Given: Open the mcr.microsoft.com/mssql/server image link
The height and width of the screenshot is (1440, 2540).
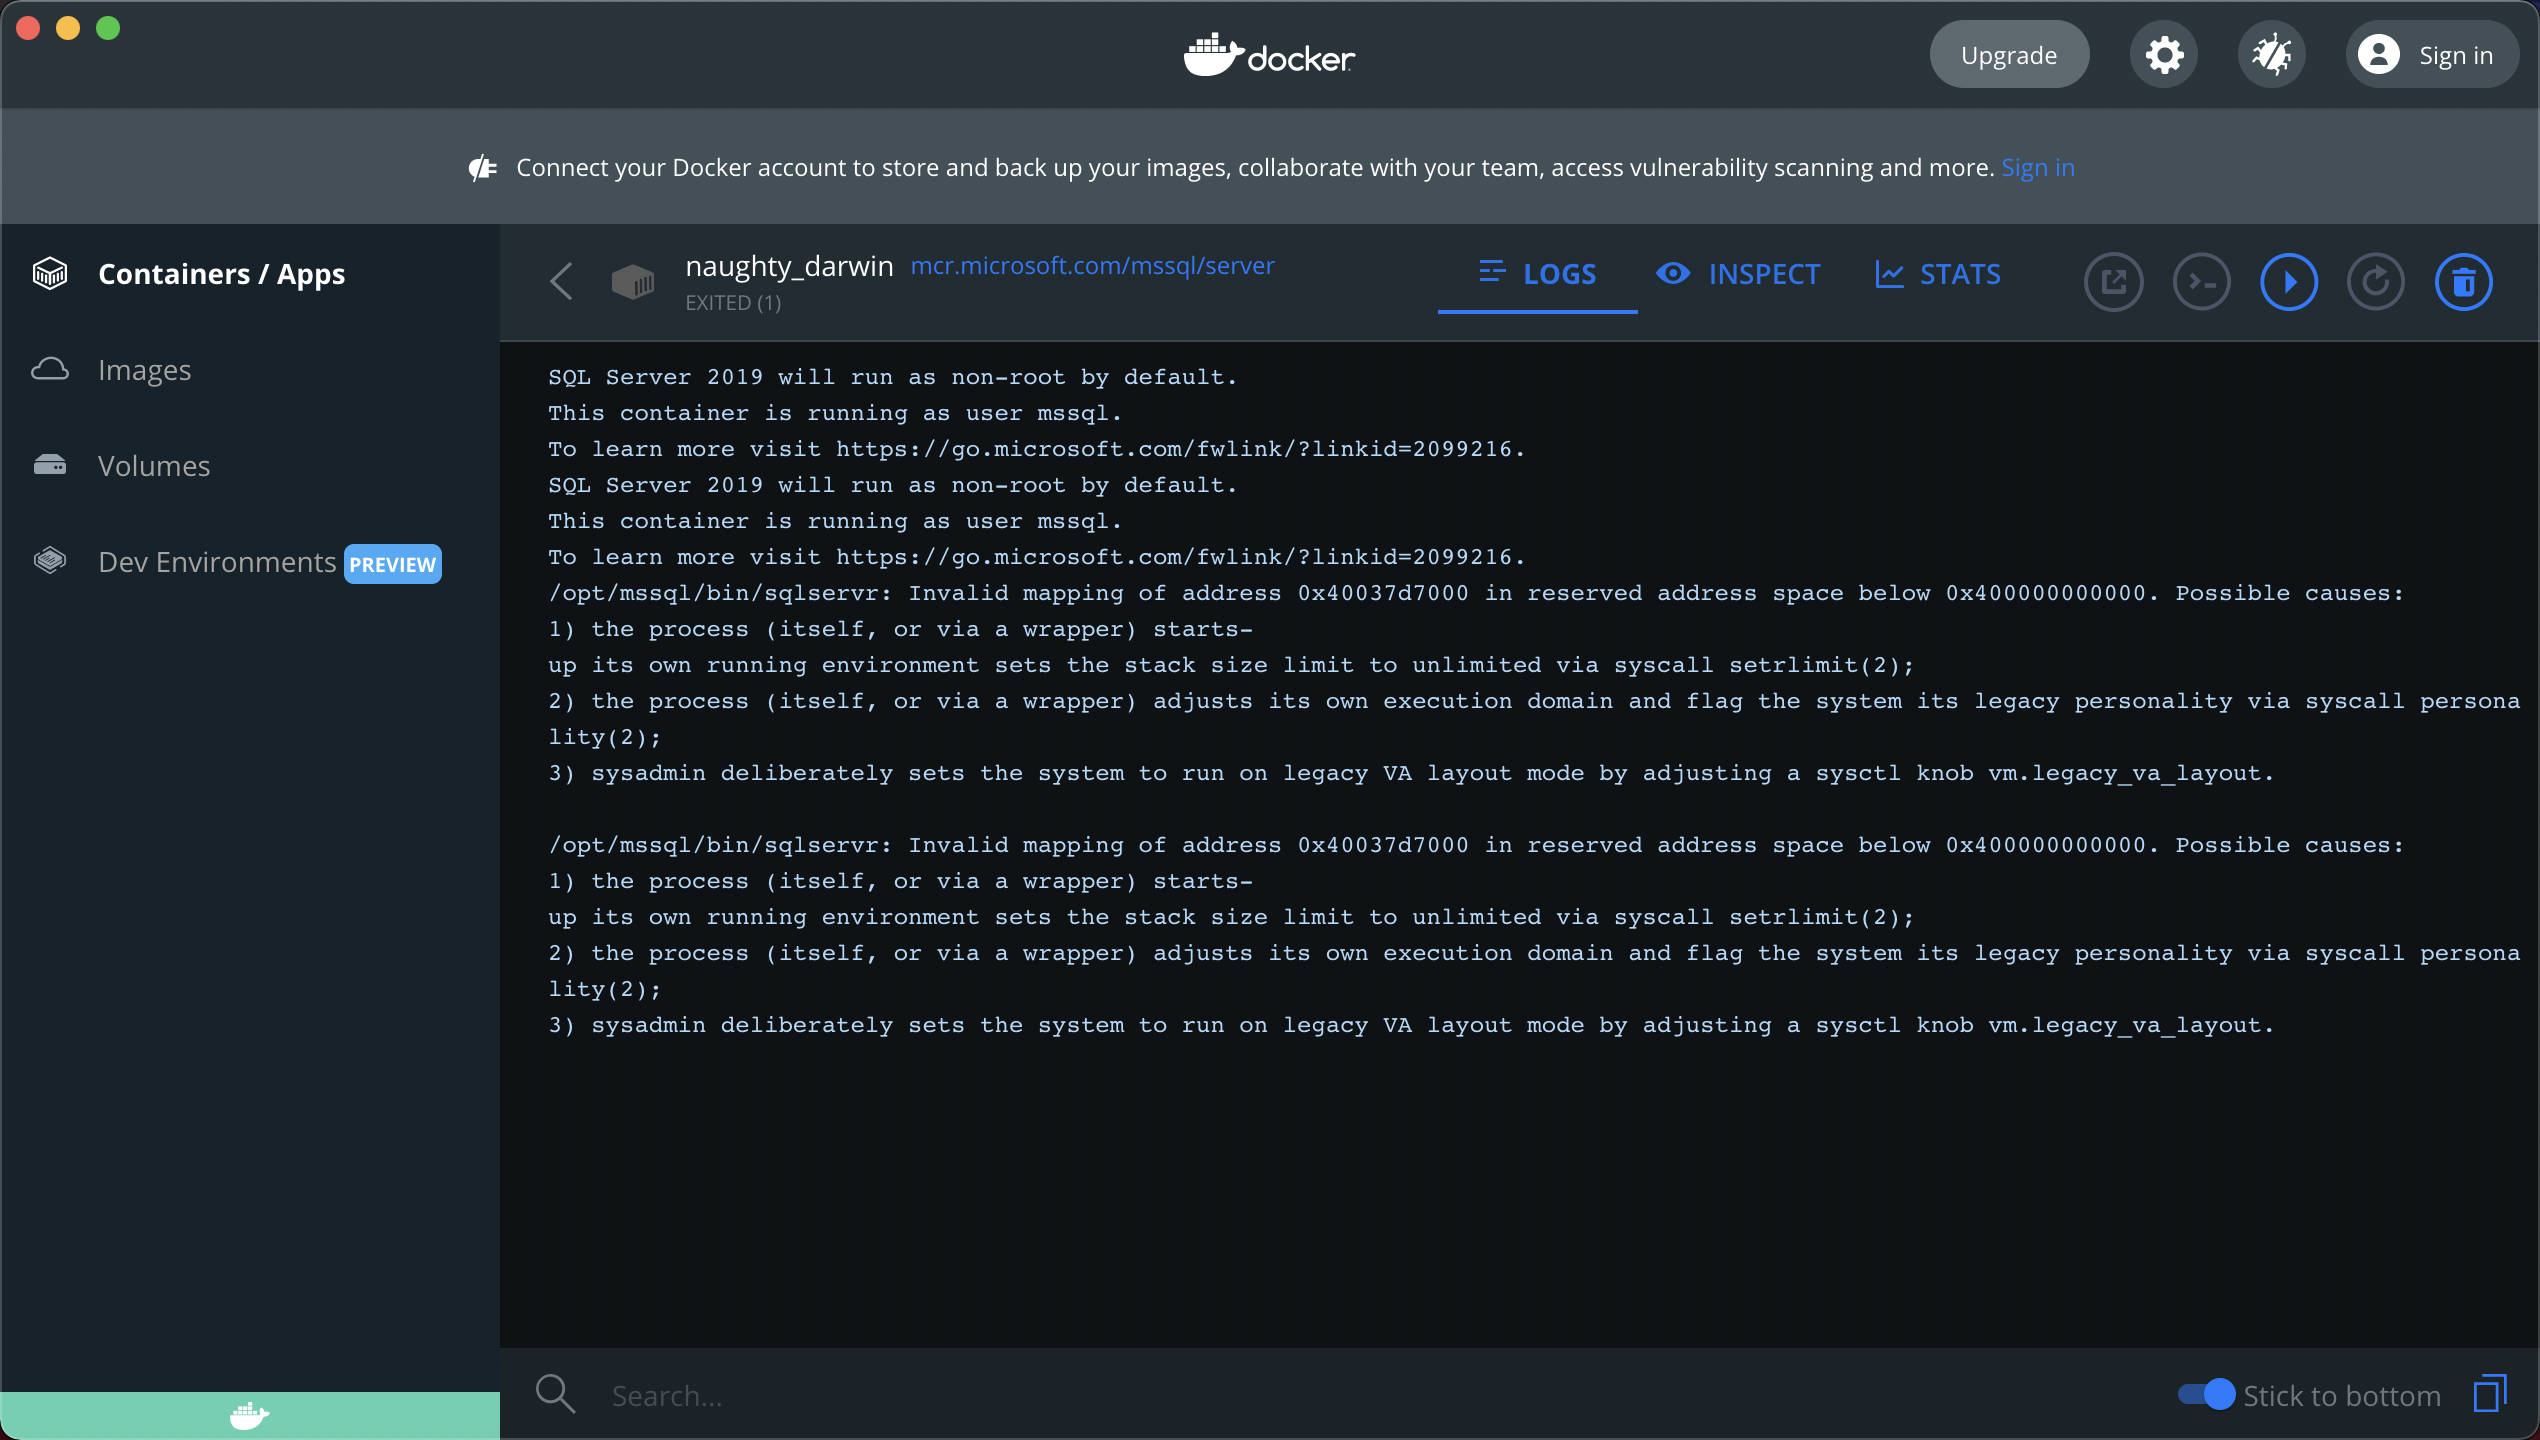Looking at the screenshot, I should click(1092, 266).
